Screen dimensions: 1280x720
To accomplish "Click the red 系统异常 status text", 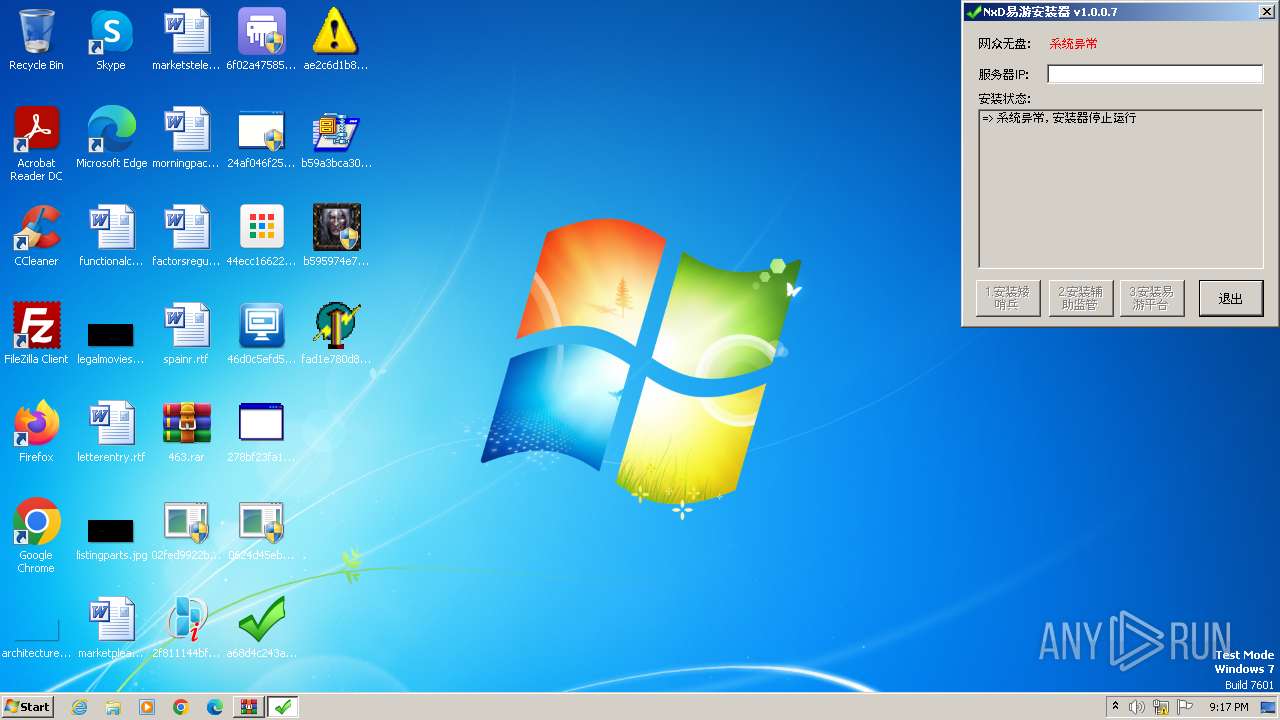I will pos(1073,44).
